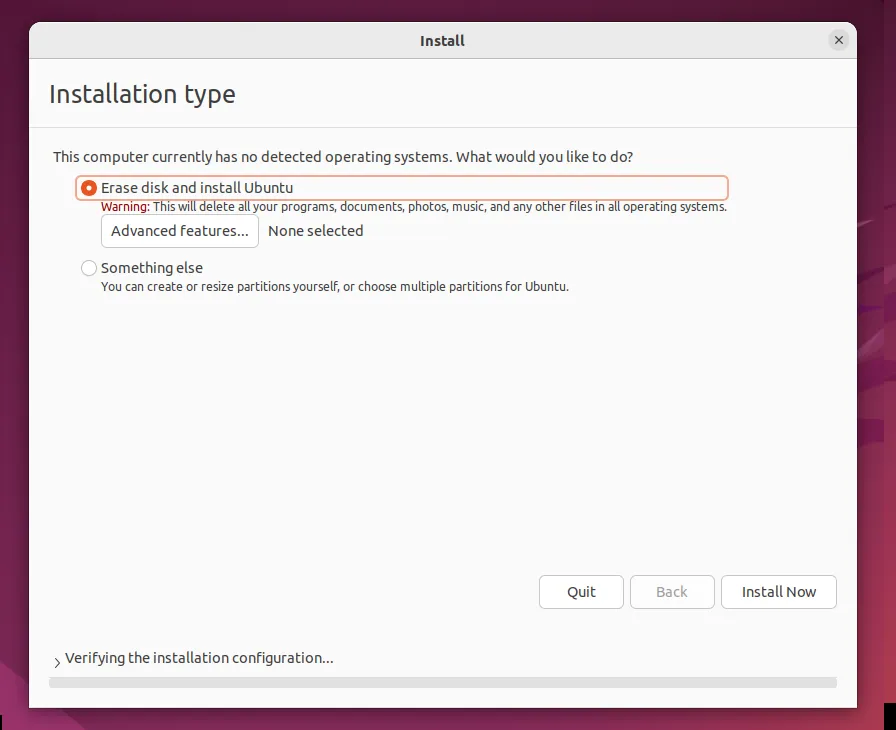Click the Install title in header bar
This screenshot has width=896, height=730.
(442, 41)
